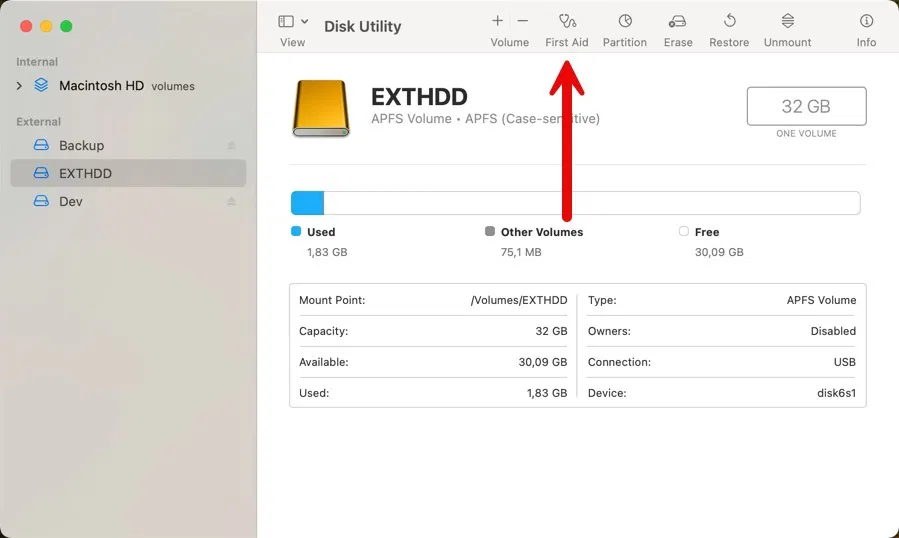
Task: Click the yellow EXTHDD drive image
Action: 321,108
